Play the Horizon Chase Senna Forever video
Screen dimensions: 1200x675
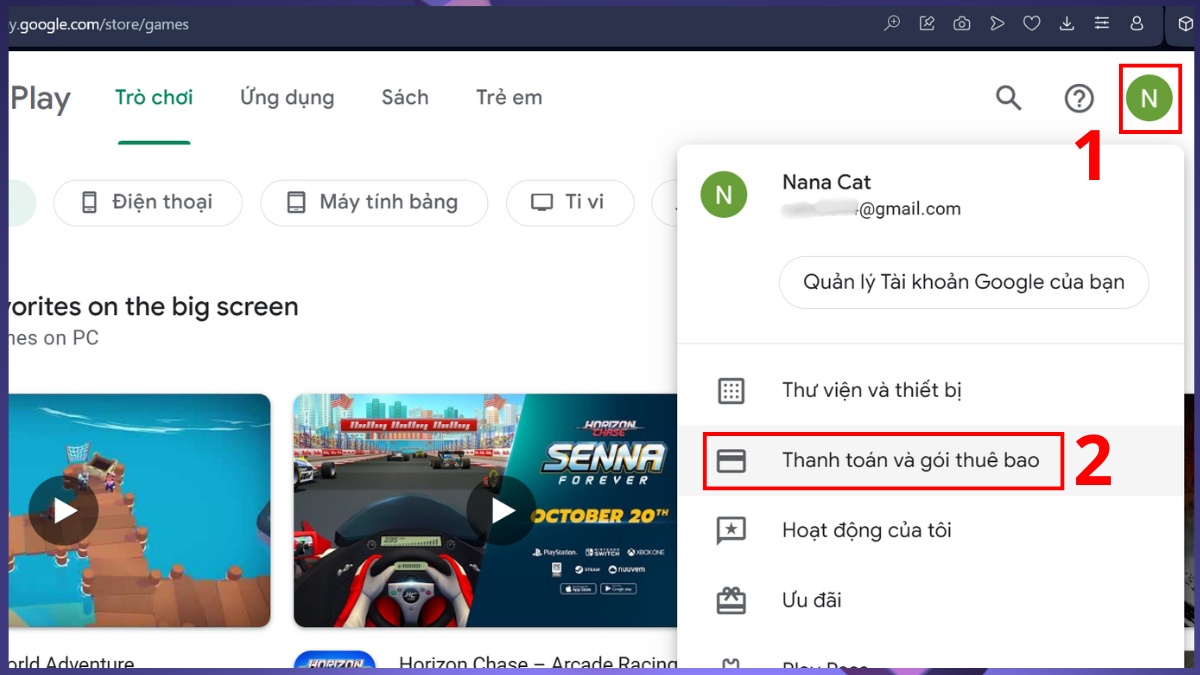501,511
